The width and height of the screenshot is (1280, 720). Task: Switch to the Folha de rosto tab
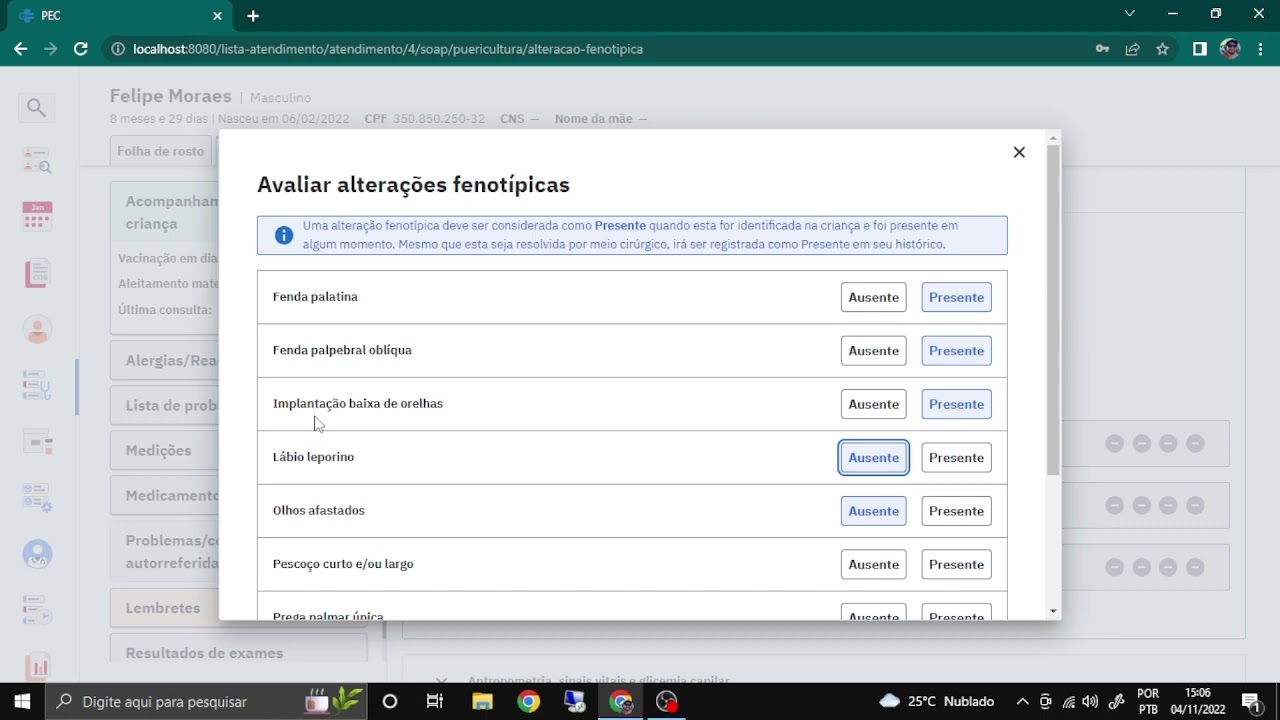click(x=160, y=151)
